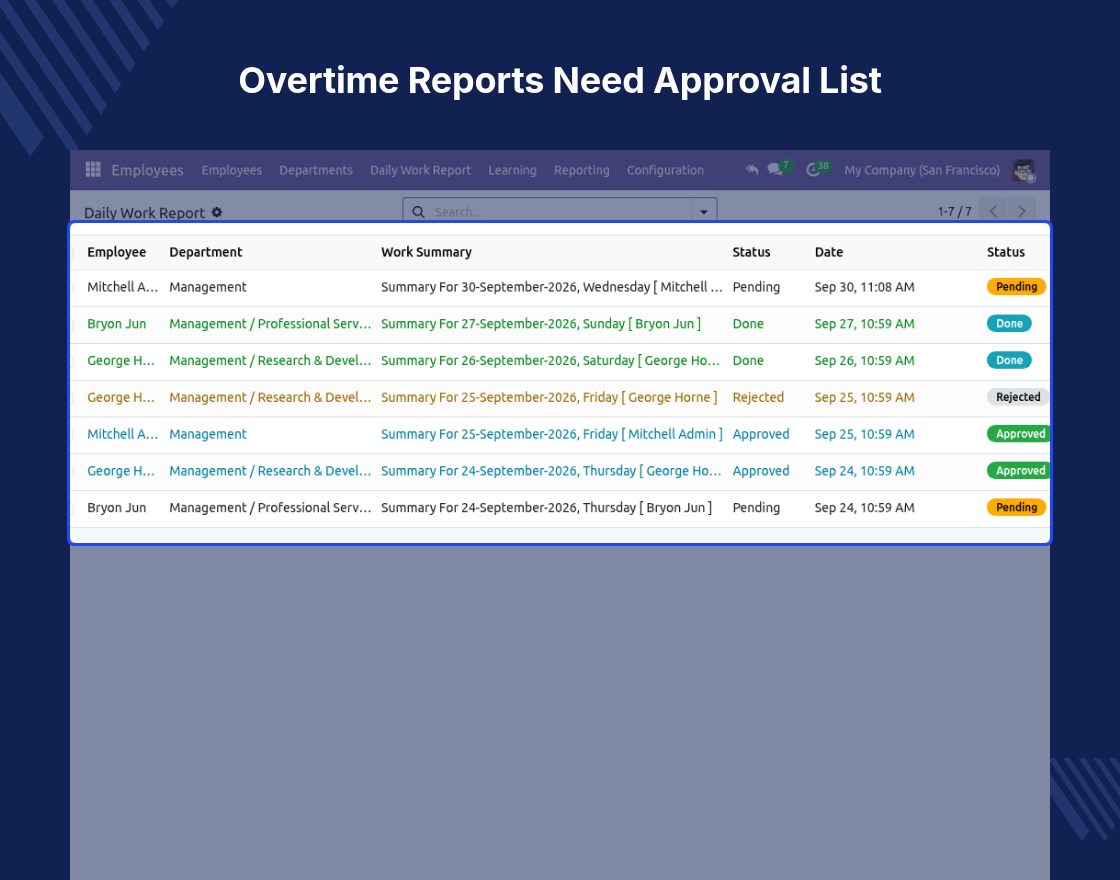This screenshot has width=1120, height=880.
Task: Sort by Department column header
Action: (x=206, y=252)
